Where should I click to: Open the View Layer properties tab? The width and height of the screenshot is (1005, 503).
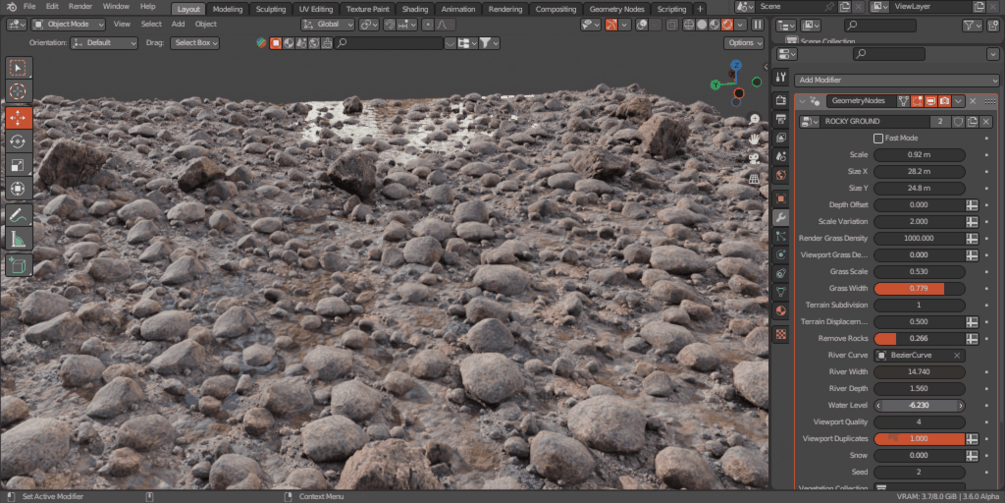pyautogui.click(x=781, y=138)
